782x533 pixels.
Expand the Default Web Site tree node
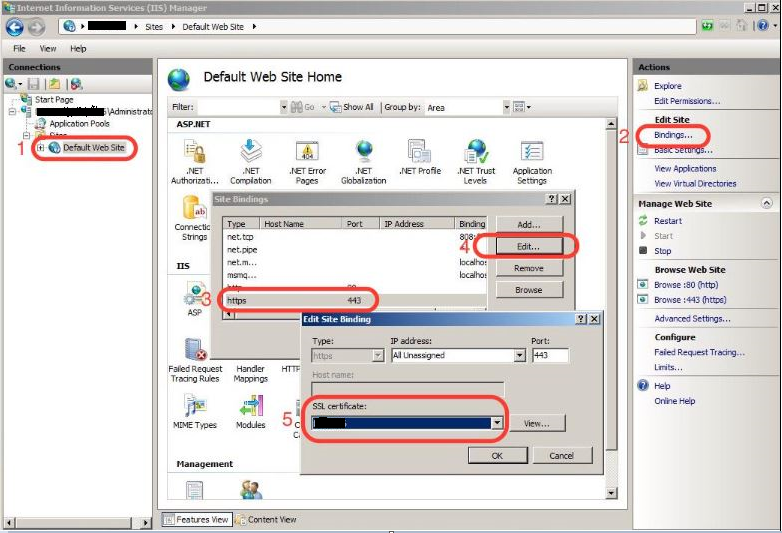(x=41, y=148)
